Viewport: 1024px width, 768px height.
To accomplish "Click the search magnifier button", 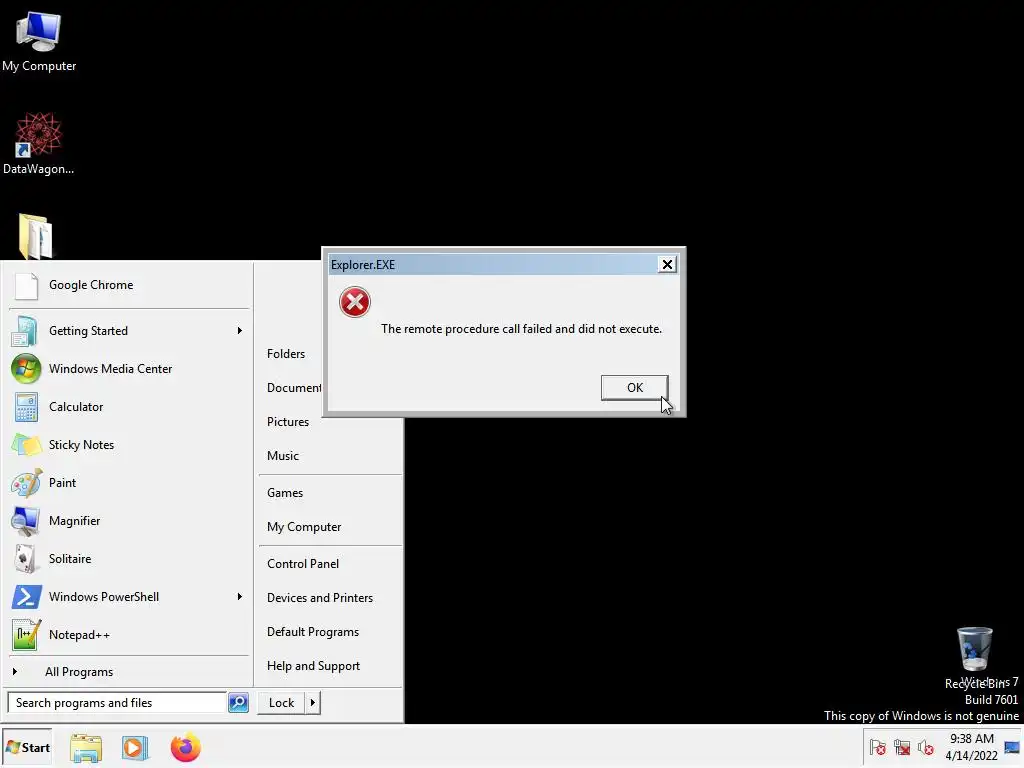I will point(238,703).
